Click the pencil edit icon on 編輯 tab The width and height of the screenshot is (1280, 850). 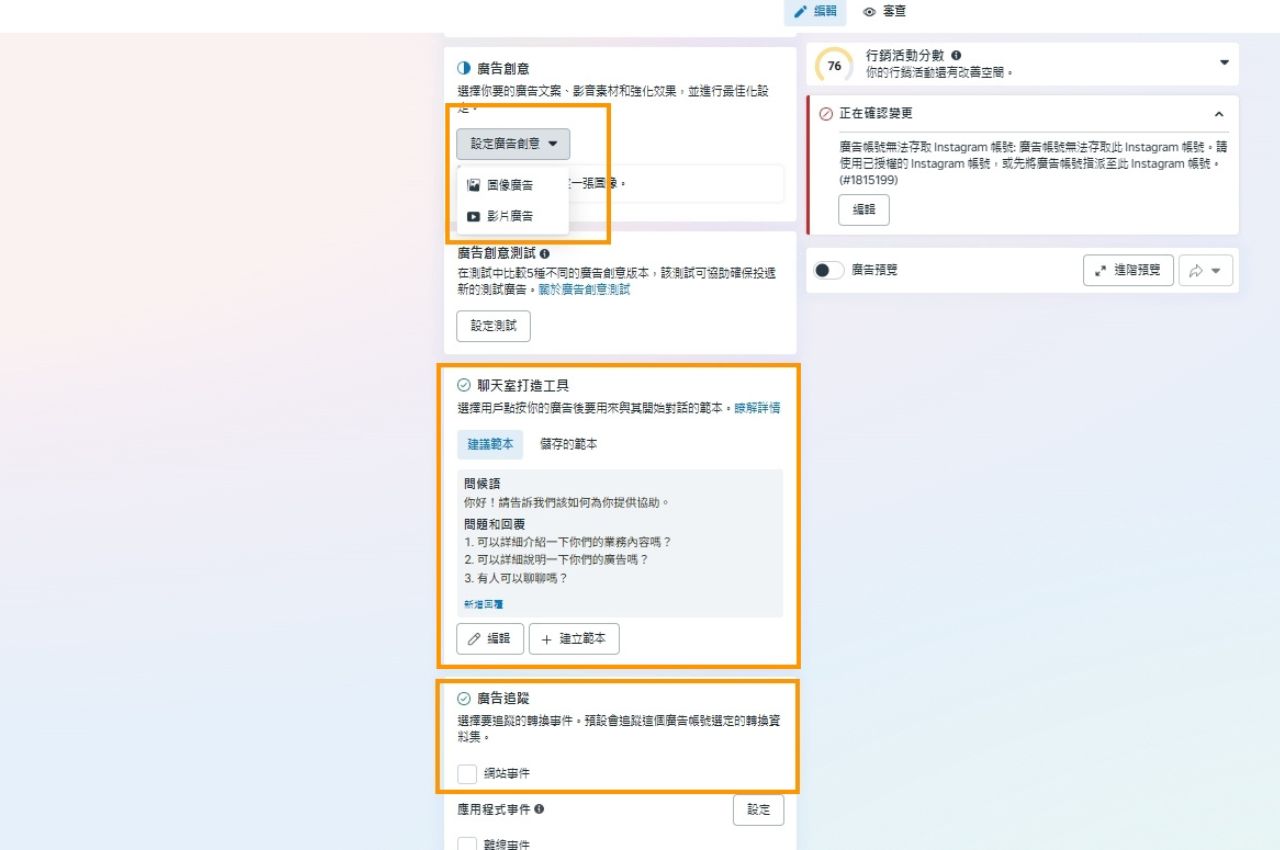tap(802, 12)
